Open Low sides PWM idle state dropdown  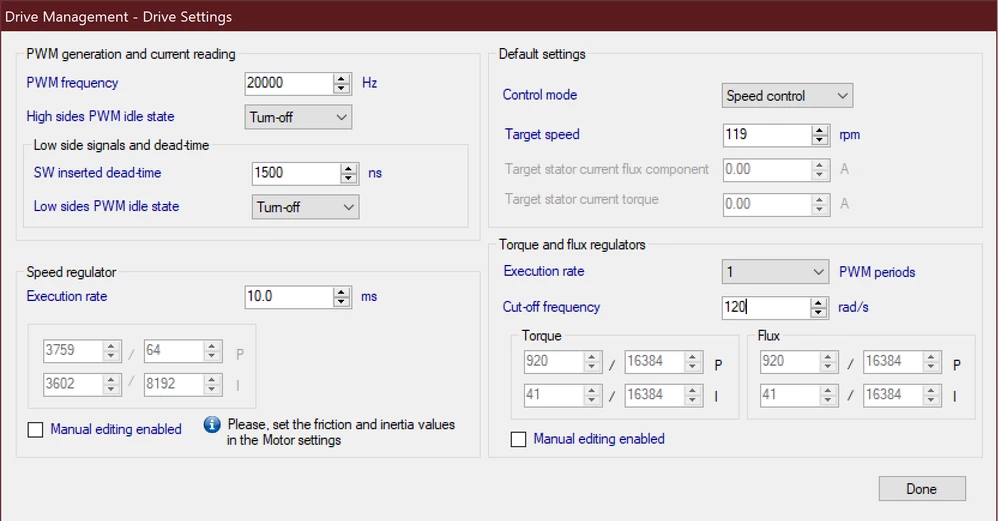click(306, 207)
